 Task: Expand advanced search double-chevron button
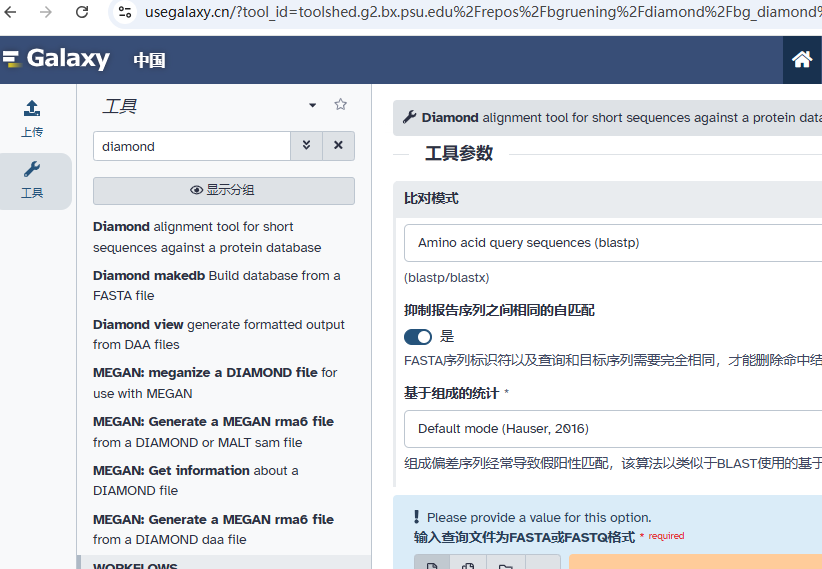pos(307,146)
